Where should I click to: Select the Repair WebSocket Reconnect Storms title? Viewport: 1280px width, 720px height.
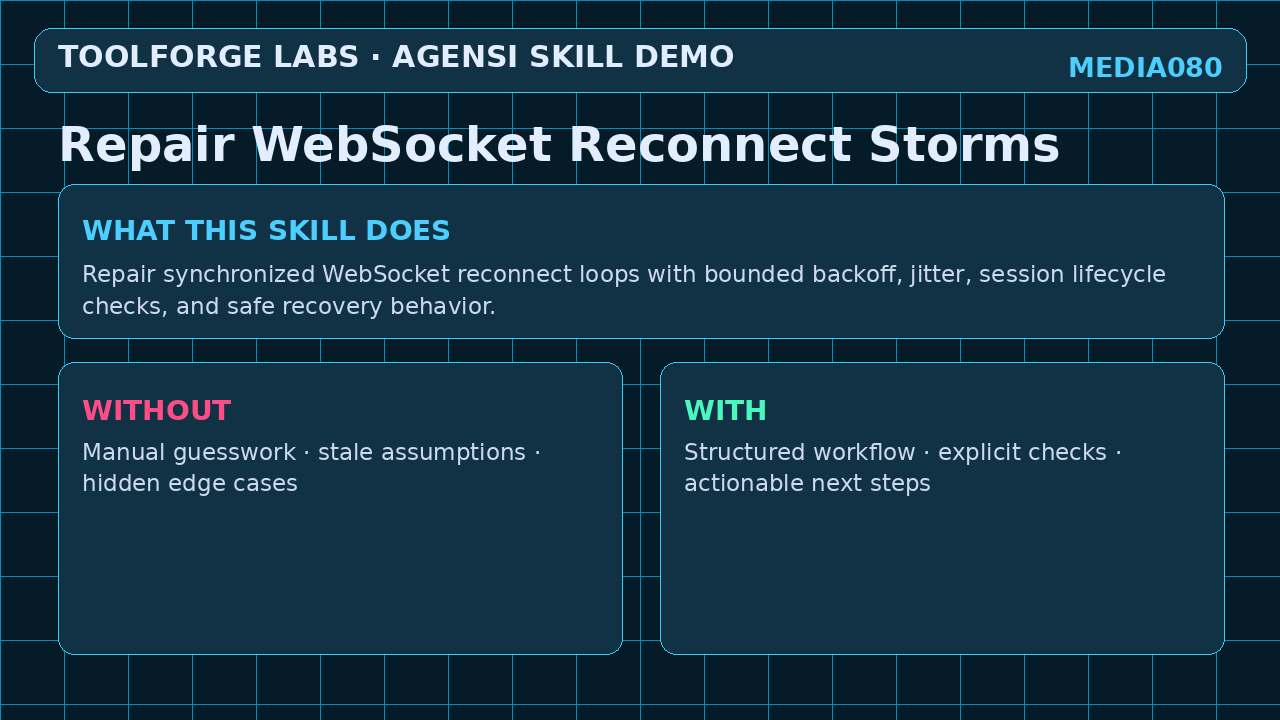[x=559, y=145]
